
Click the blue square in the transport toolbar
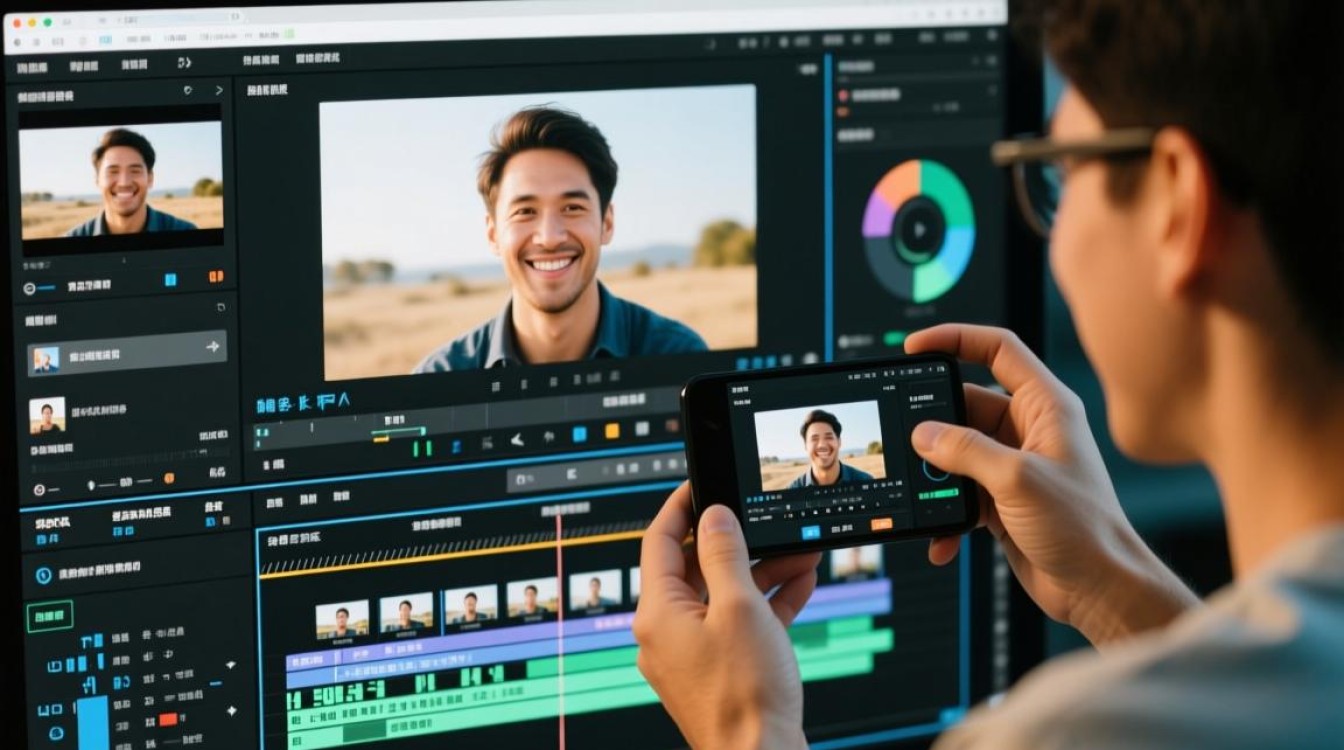coord(579,434)
